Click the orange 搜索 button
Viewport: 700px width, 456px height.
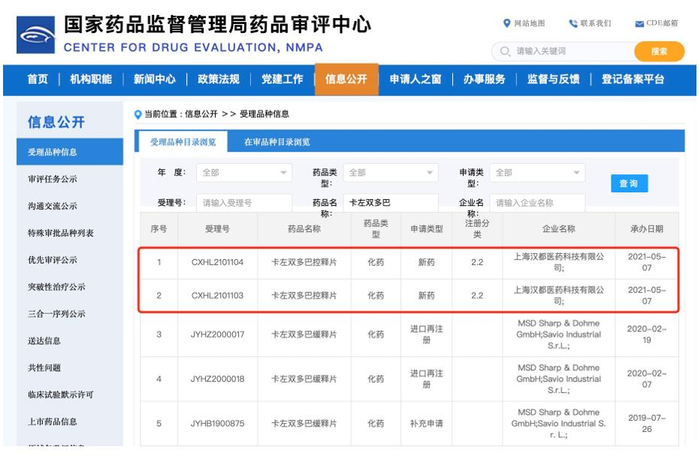click(659, 51)
